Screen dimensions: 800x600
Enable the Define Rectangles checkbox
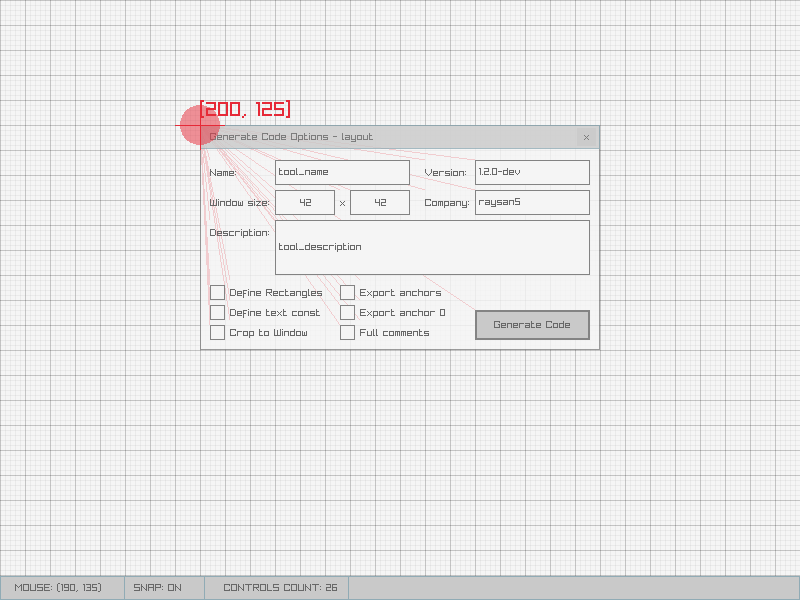[x=218, y=293]
